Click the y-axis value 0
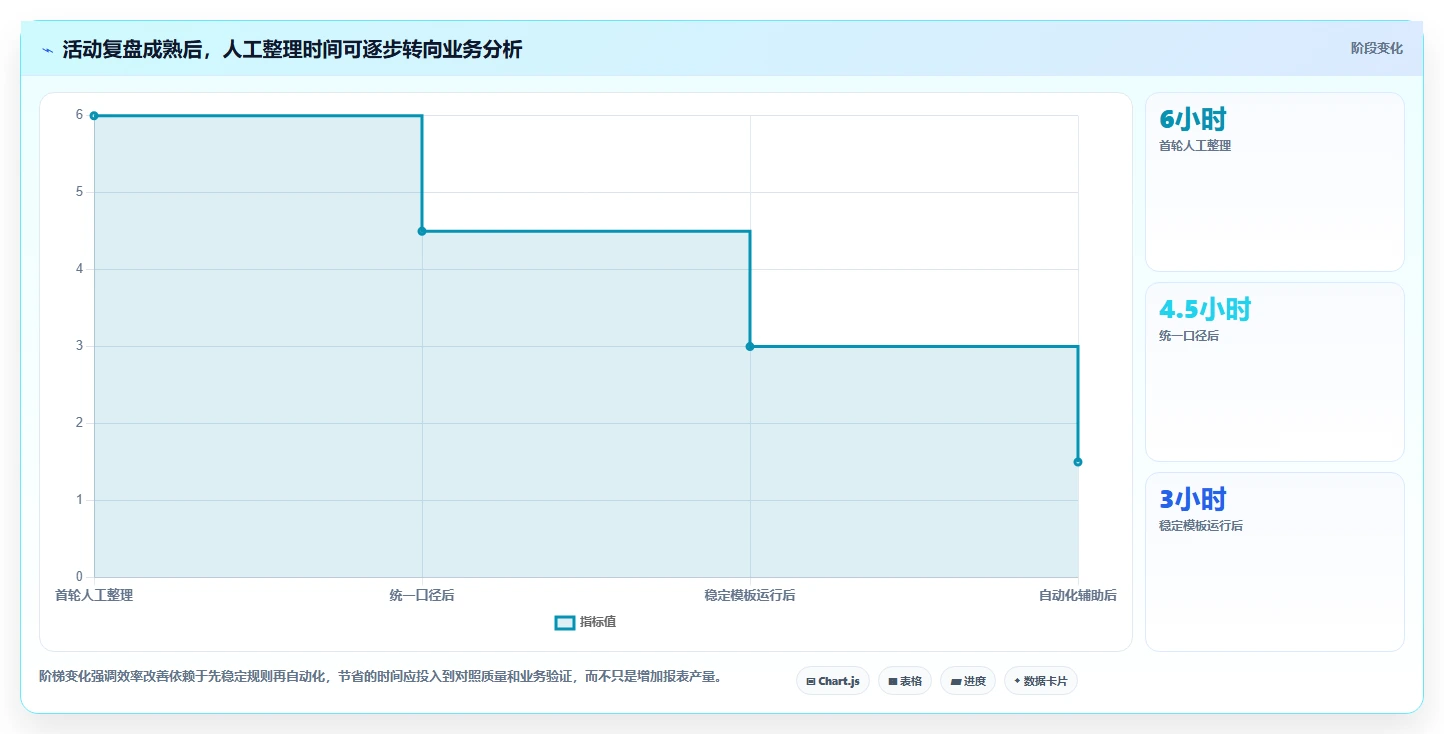Screen dimensions: 1444x734 coord(79,577)
